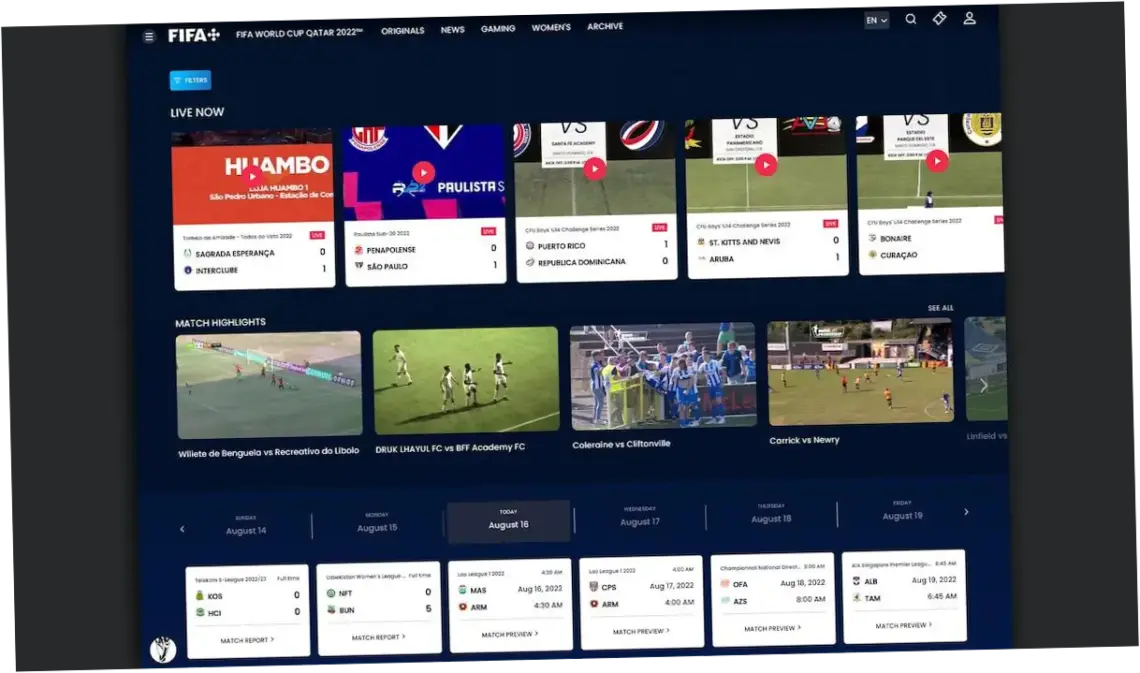The width and height of the screenshot is (1140, 673).
Task: Click the Live Now heading
Action: click(197, 113)
